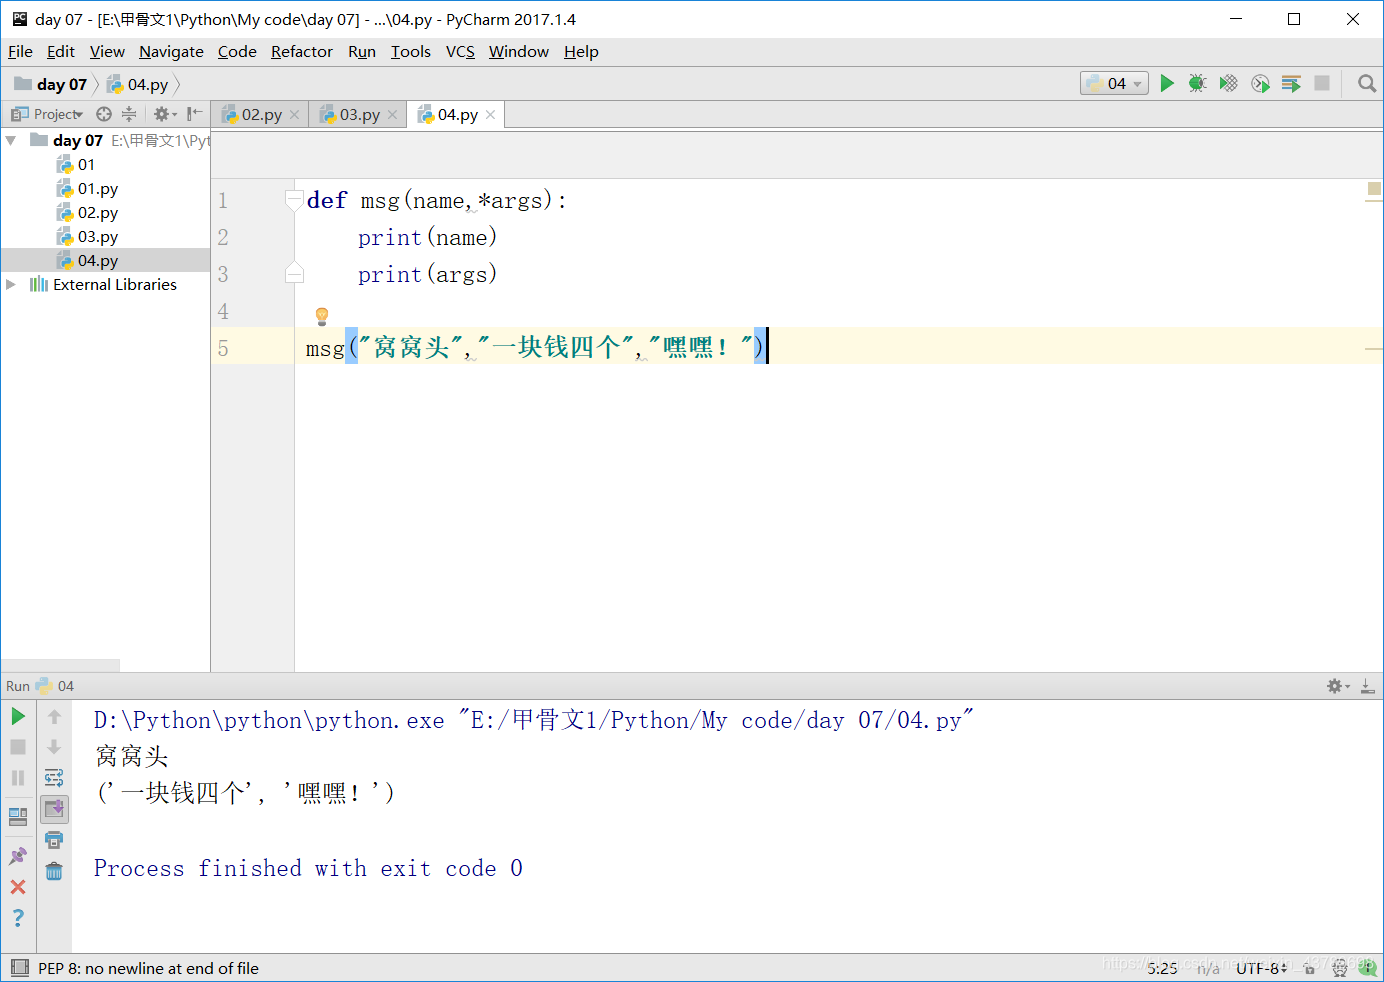This screenshot has width=1384, height=982.
Task: Open Run panel settings gear
Action: tap(1337, 686)
